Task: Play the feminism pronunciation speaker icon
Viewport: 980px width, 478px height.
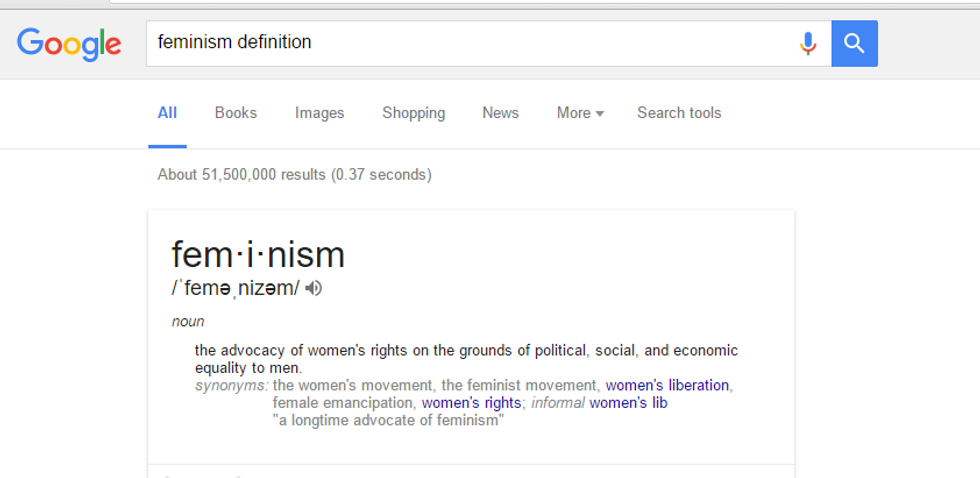Action: [314, 288]
